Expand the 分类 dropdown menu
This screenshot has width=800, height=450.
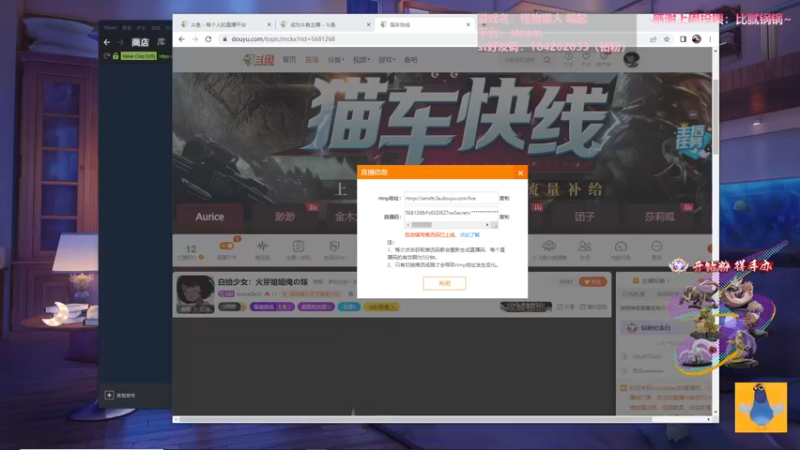click(335, 60)
